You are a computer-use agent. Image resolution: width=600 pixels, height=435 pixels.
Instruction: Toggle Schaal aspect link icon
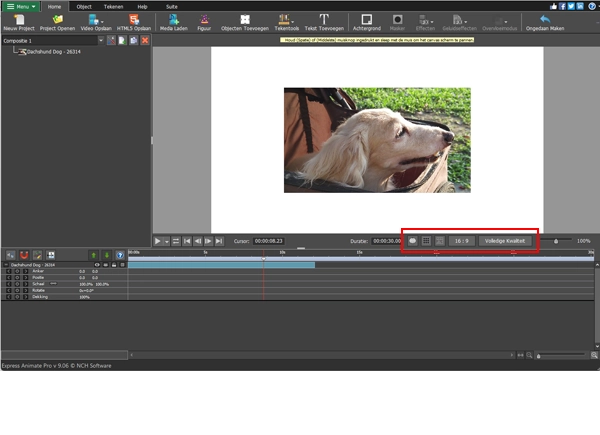tap(53, 284)
